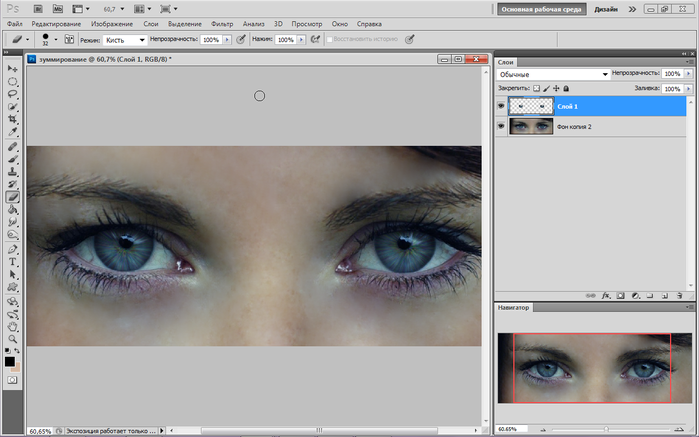Click the delete layer trash icon
Viewport: 699px width, 437px height.
tap(681, 295)
